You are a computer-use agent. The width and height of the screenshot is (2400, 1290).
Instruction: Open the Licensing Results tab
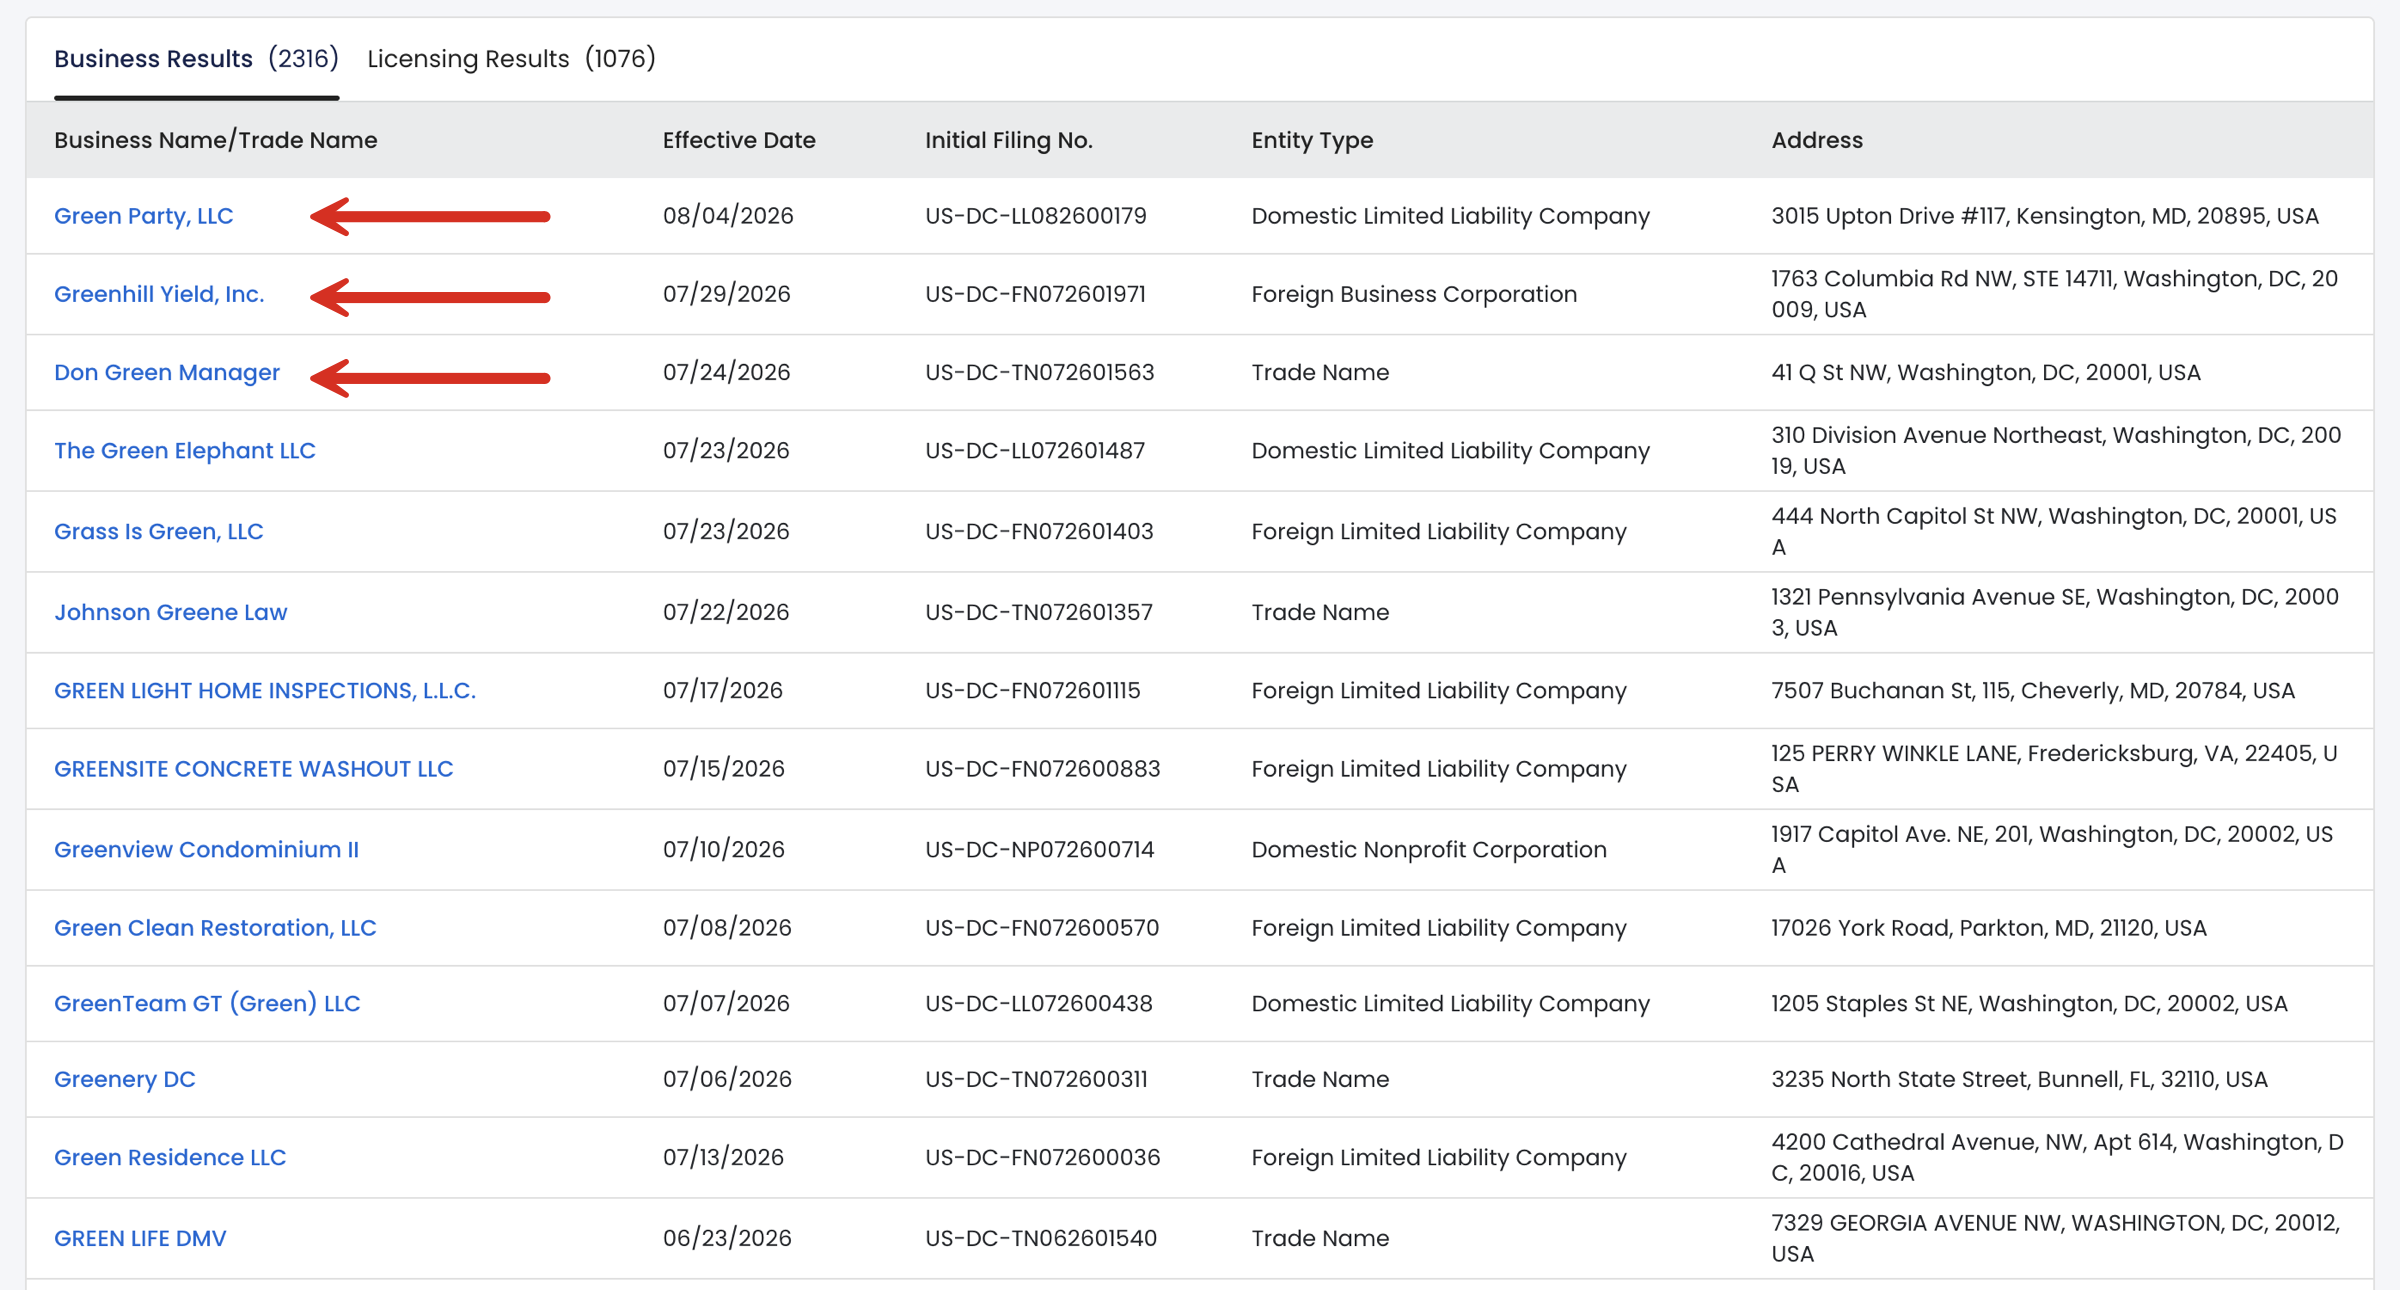(511, 59)
